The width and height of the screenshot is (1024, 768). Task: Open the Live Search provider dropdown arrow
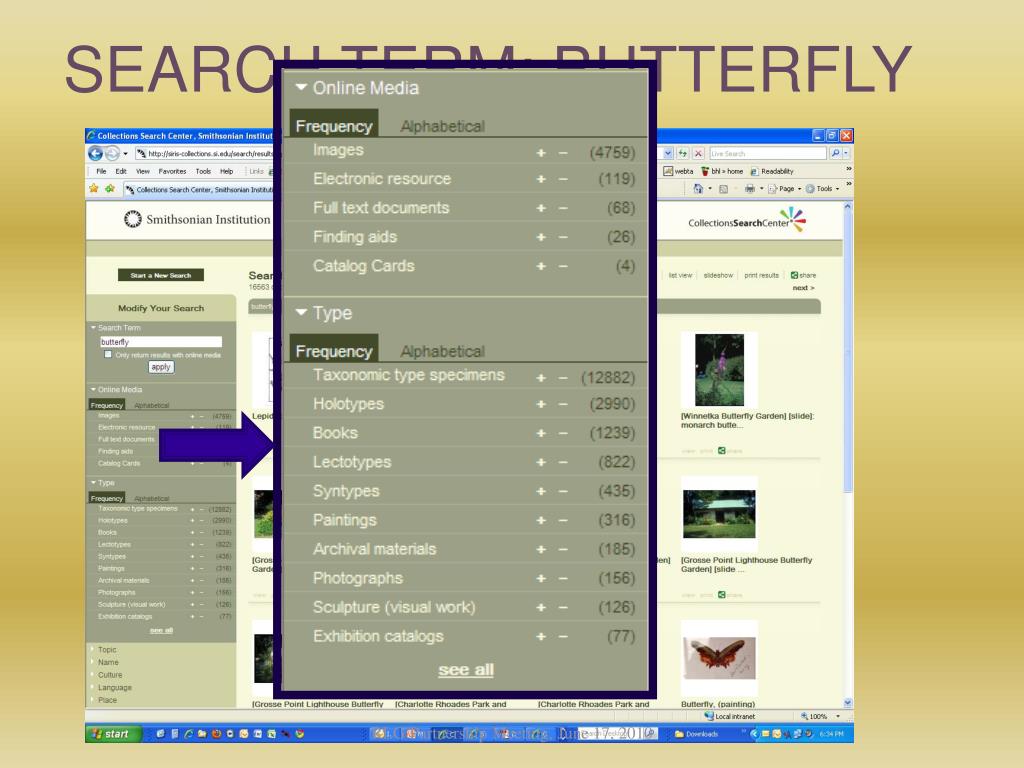tap(846, 153)
